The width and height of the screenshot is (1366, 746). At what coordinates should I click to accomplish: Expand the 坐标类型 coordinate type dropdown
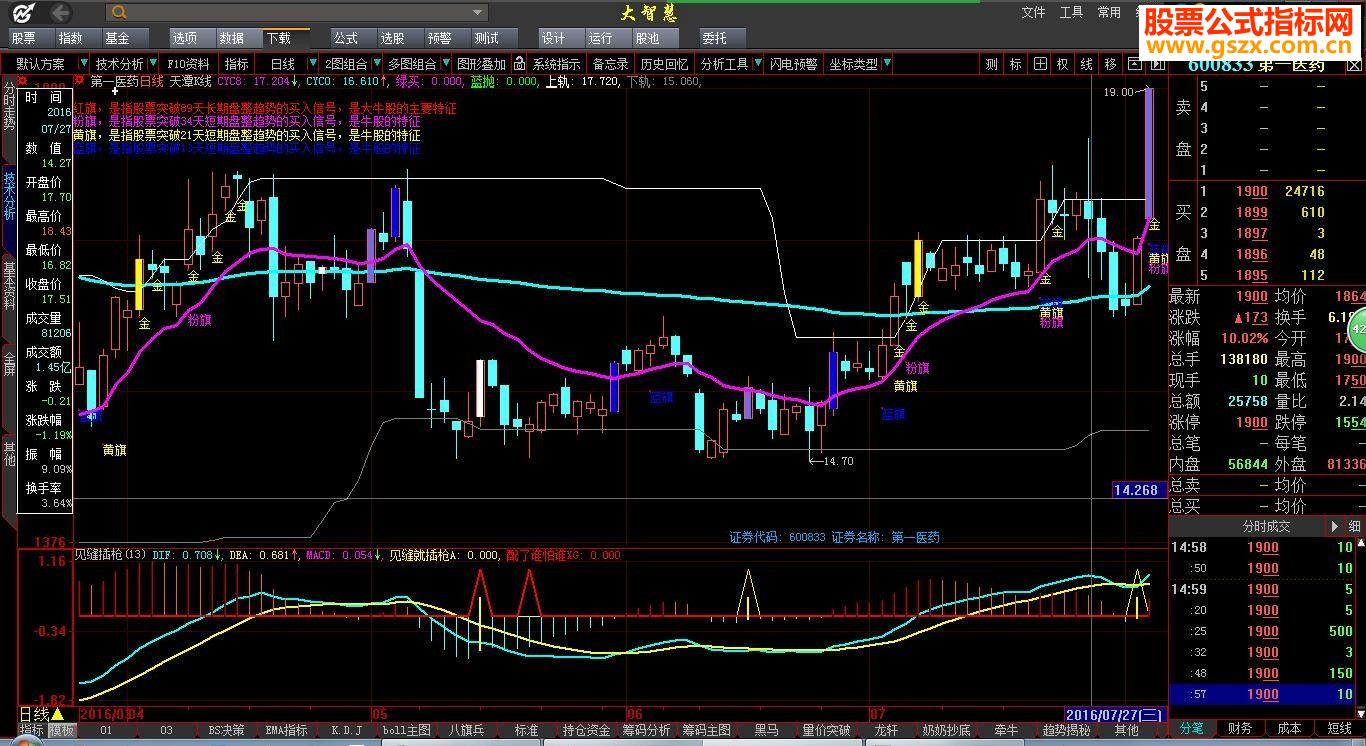pos(886,64)
